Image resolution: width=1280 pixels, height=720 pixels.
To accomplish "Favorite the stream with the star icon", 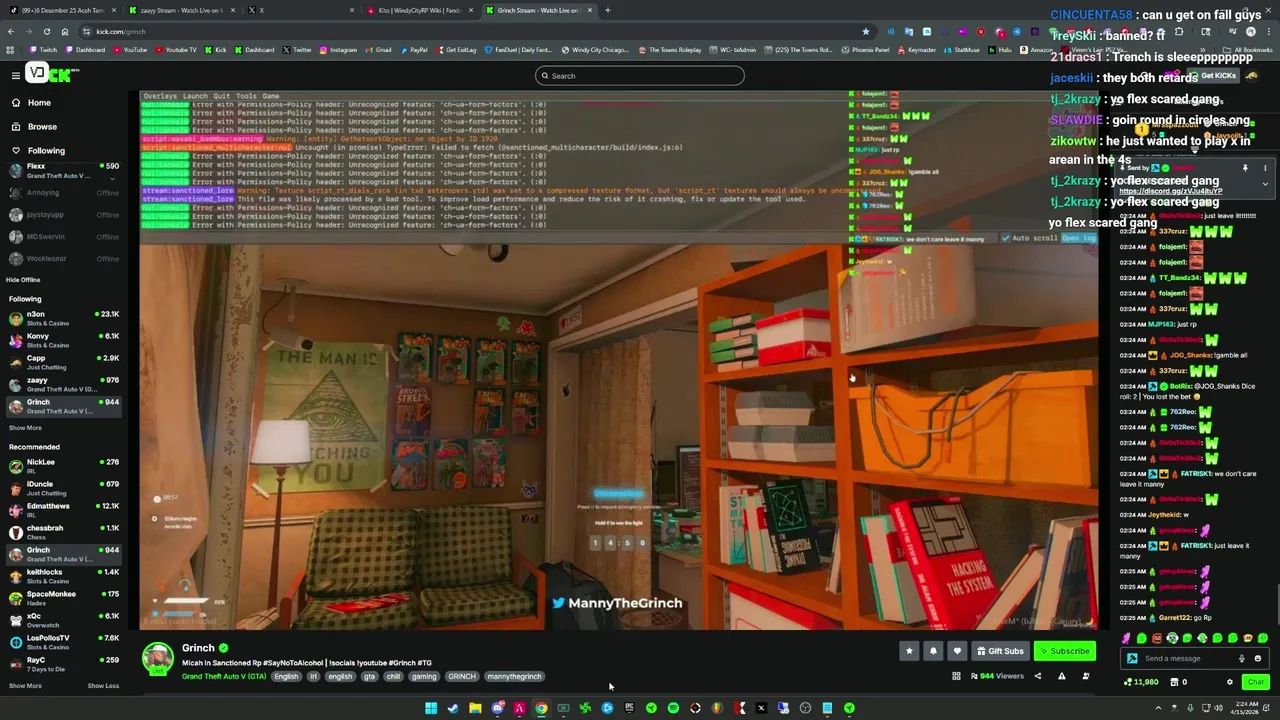I will [x=909, y=651].
